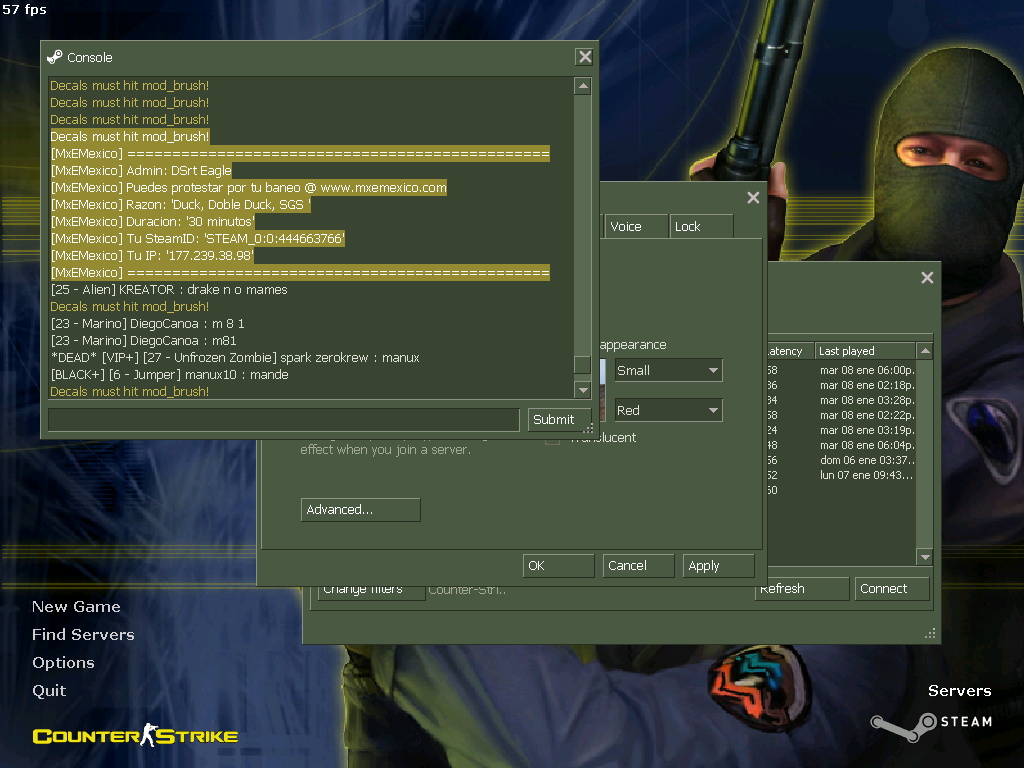Click the spark zerokrew 'manux' chat line

[x=235, y=357]
